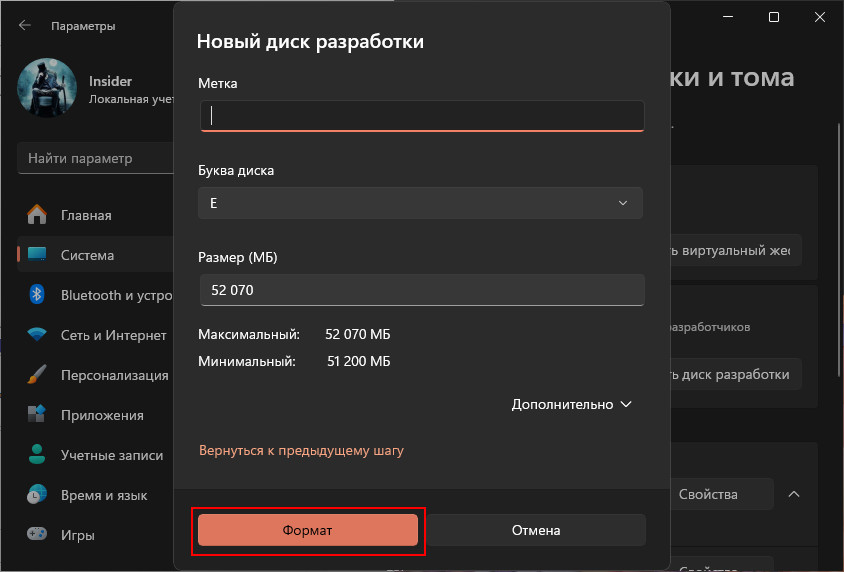Screen dimensions: 844x572
Task: Open Персонализация via the paintbrush icon
Action: coord(37,375)
